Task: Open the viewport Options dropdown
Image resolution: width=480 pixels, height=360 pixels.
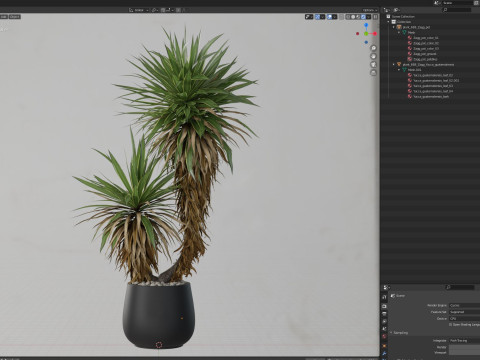Action: pyautogui.click(x=370, y=10)
